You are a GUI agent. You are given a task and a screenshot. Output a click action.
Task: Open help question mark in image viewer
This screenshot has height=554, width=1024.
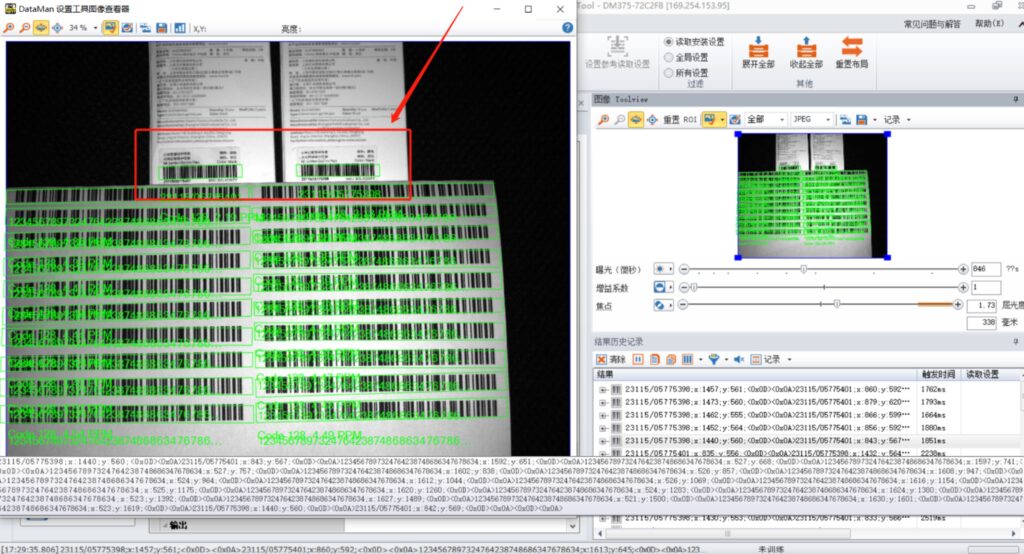click(x=568, y=27)
